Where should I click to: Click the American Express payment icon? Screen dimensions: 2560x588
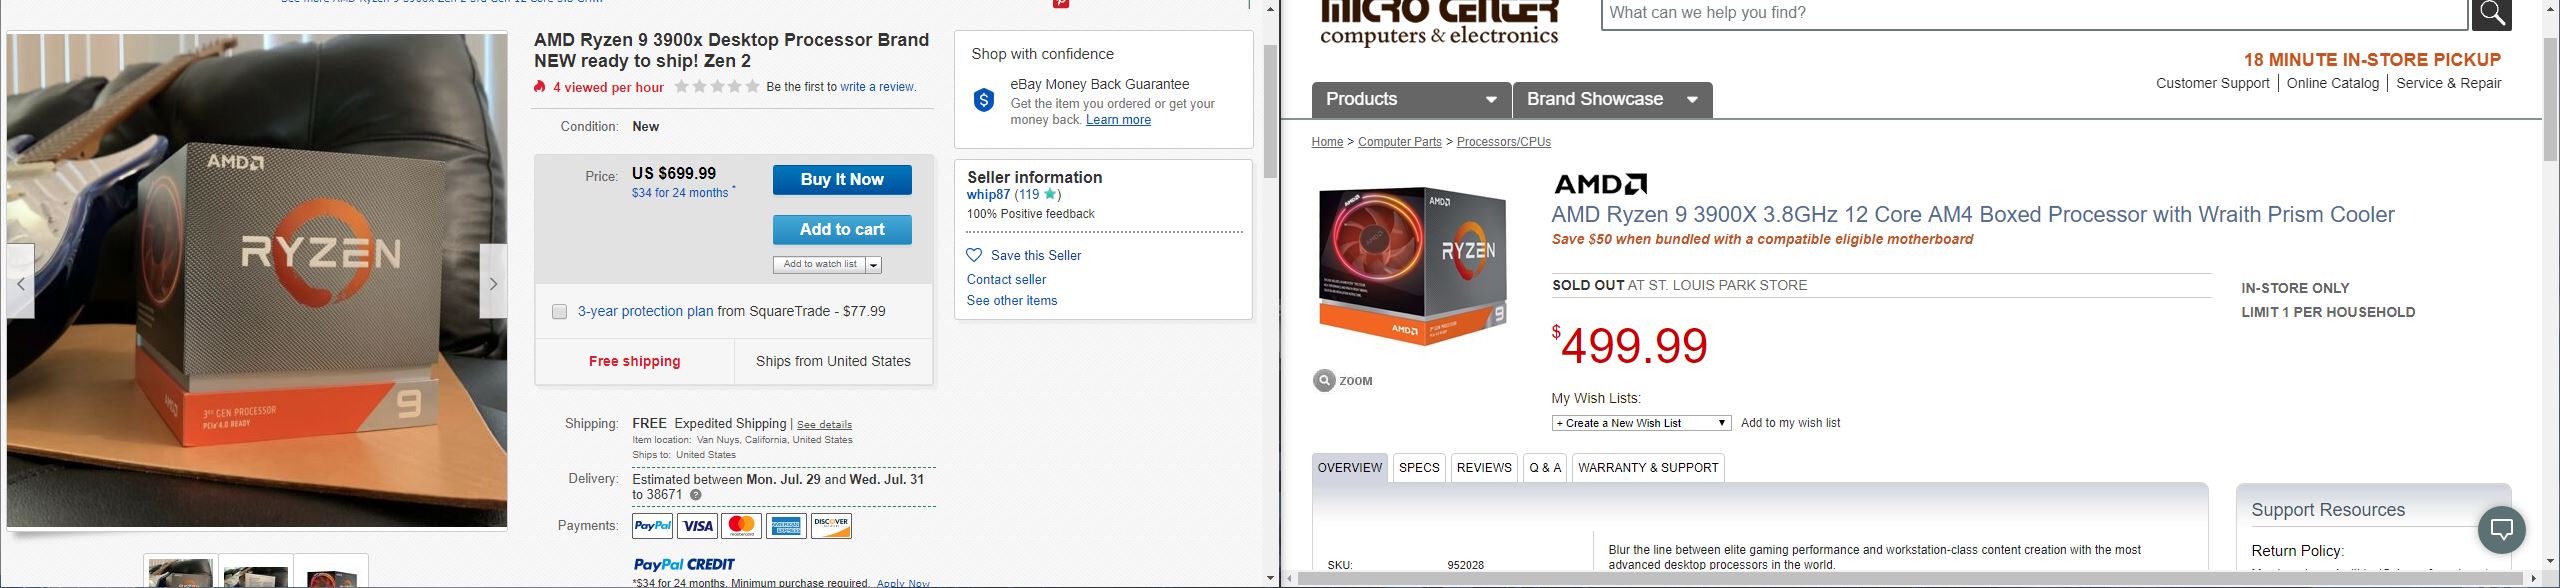point(786,525)
